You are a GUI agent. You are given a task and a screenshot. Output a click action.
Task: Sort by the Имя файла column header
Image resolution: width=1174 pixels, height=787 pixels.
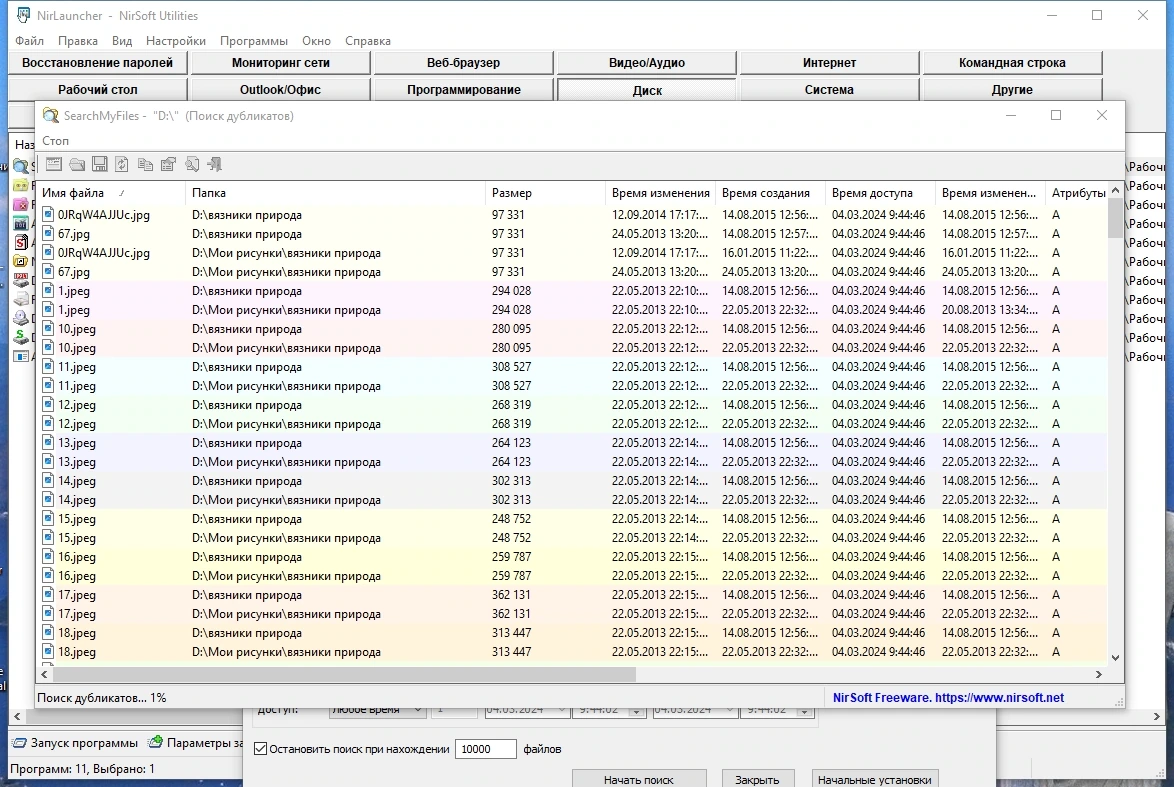[111, 192]
